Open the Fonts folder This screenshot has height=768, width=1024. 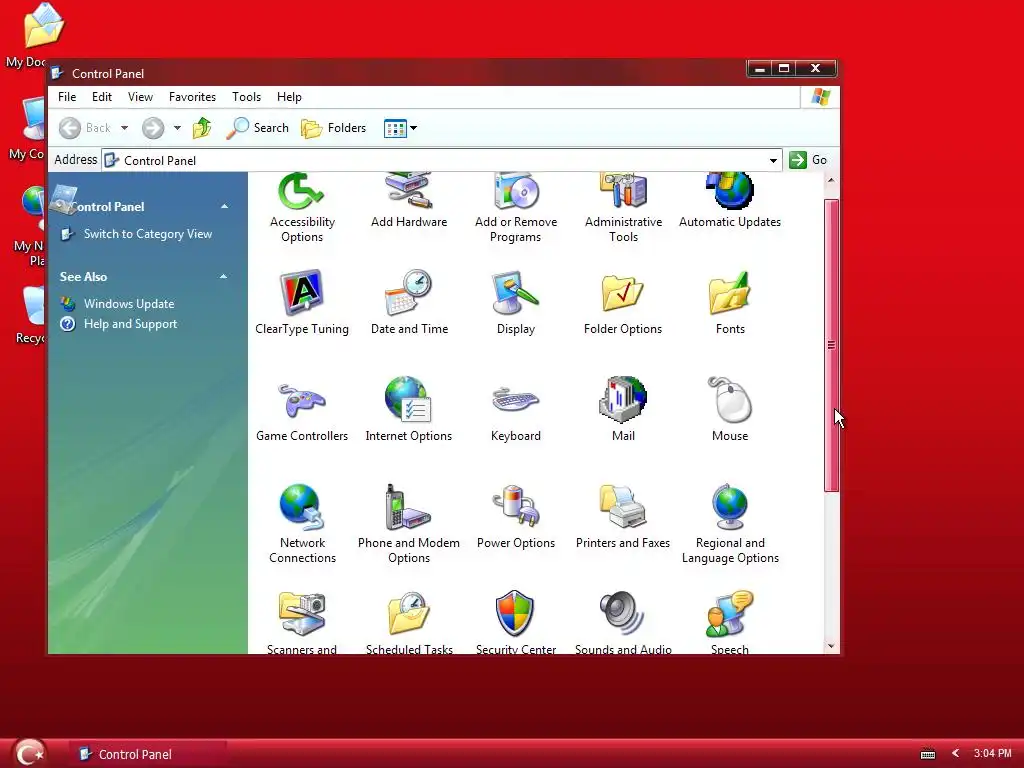[729, 302]
